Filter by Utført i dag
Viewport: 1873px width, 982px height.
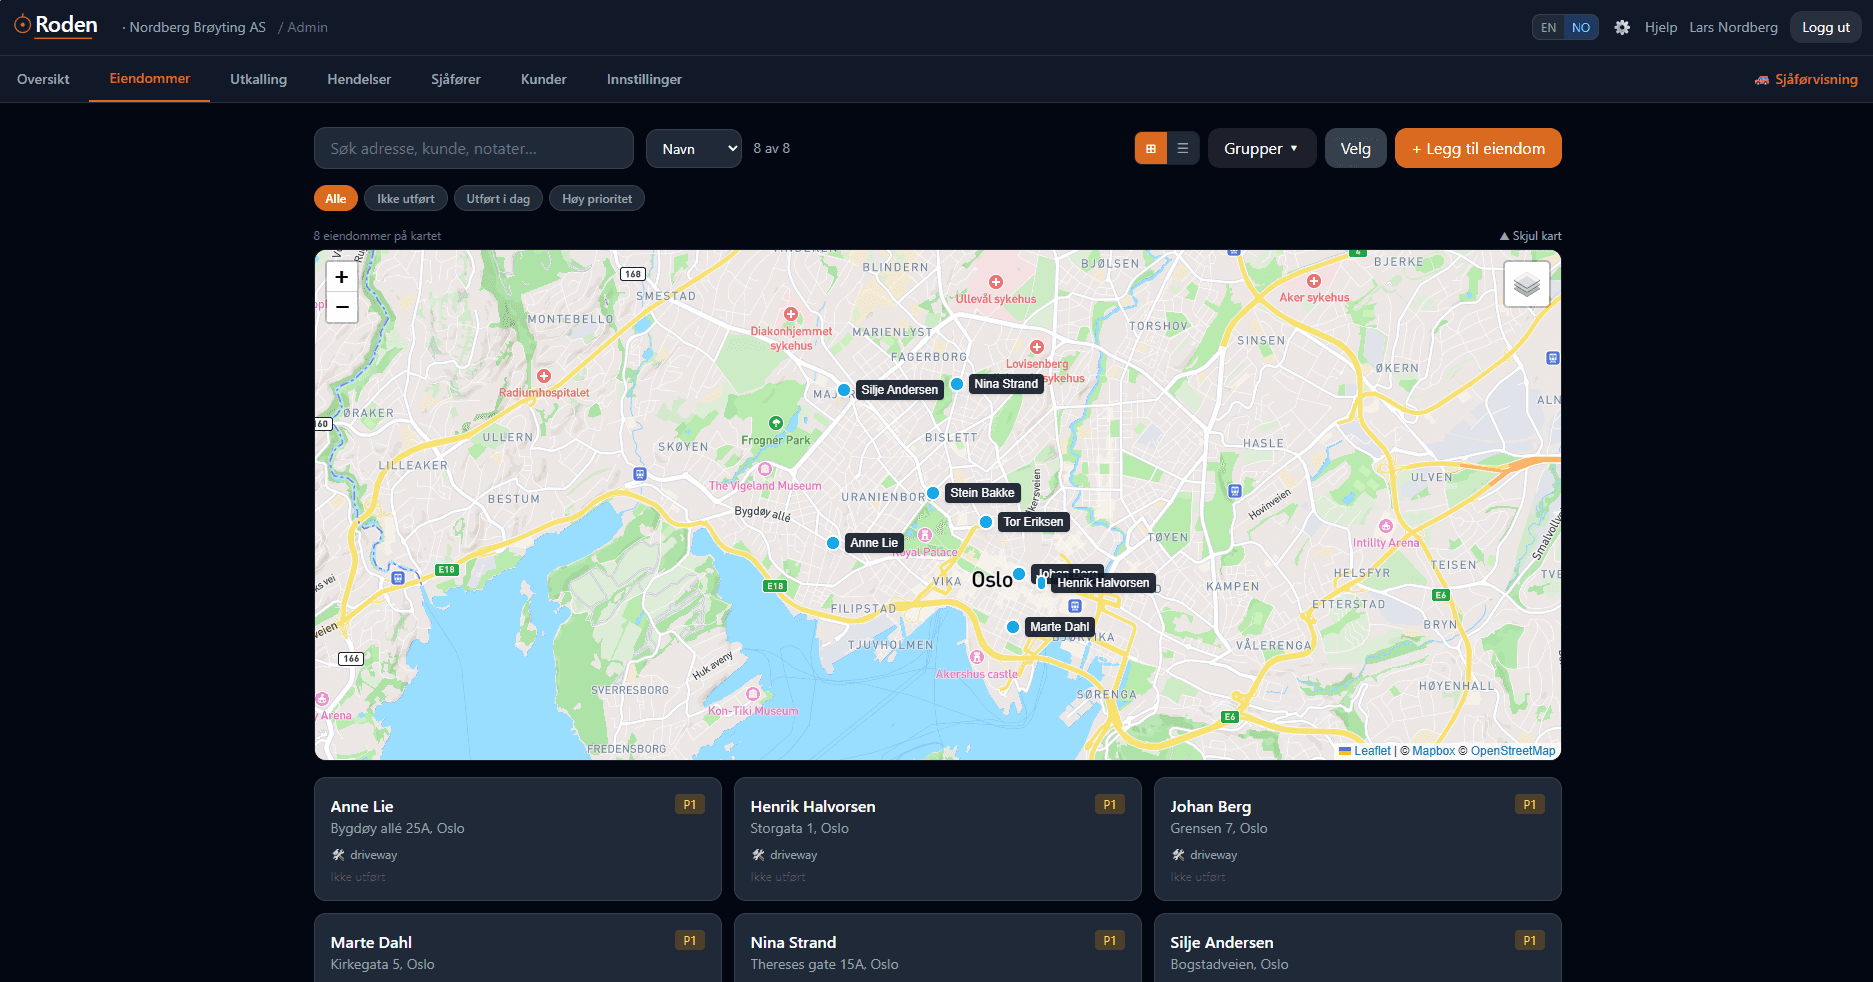(498, 199)
